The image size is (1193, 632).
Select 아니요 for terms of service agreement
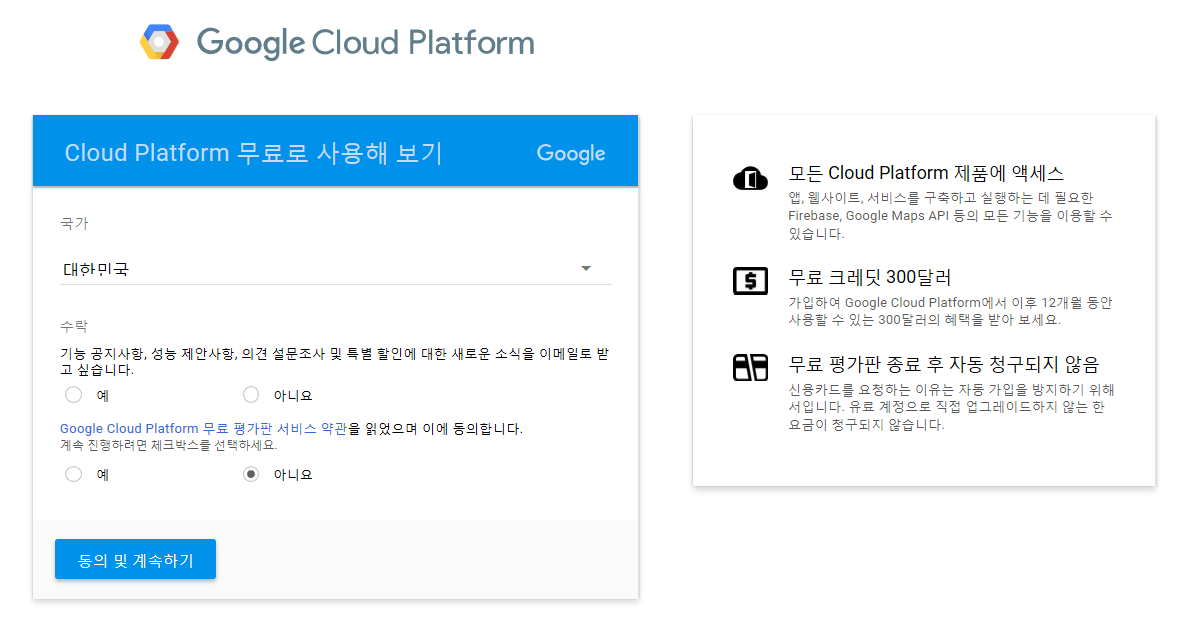pyautogui.click(x=251, y=474)
